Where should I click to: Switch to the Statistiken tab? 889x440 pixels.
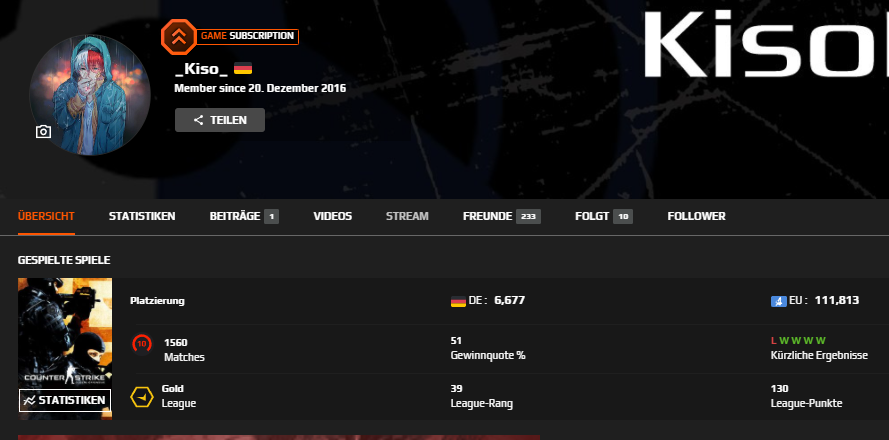(142, 216)
